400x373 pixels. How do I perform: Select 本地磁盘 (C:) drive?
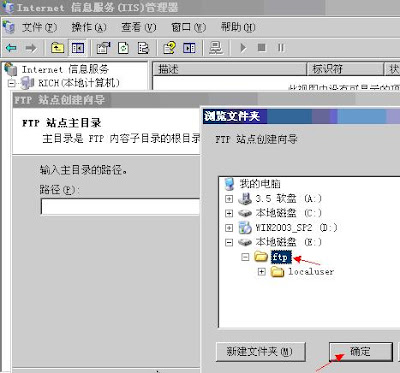pos(289,213)
